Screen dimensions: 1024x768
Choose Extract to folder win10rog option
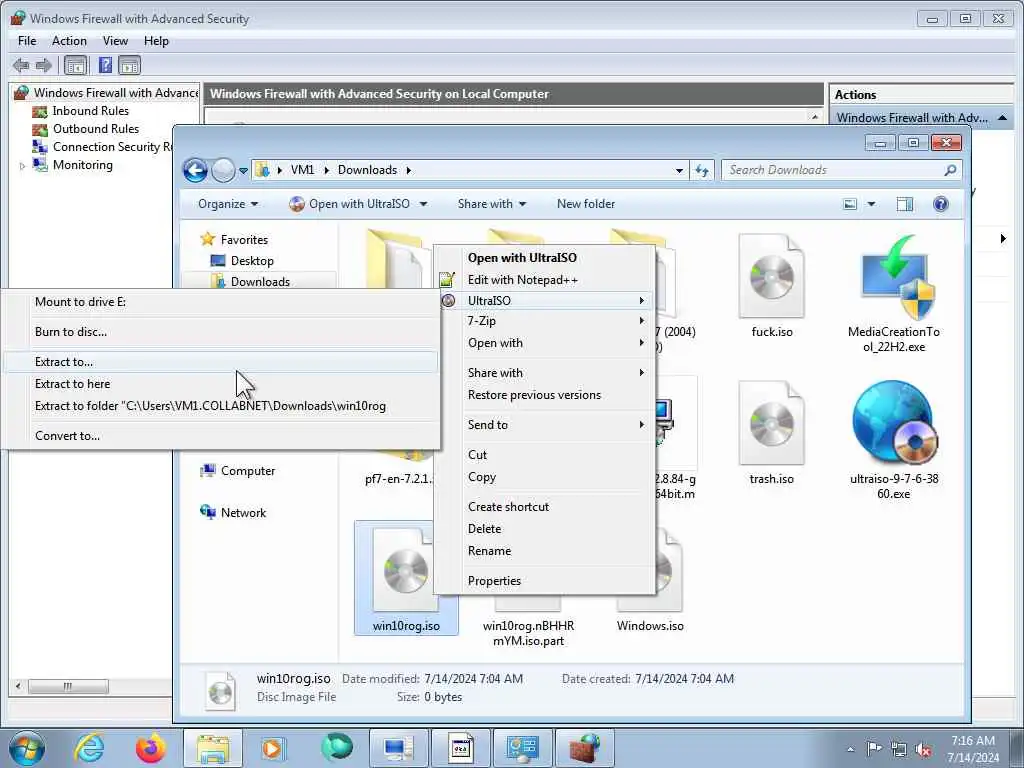221,406
